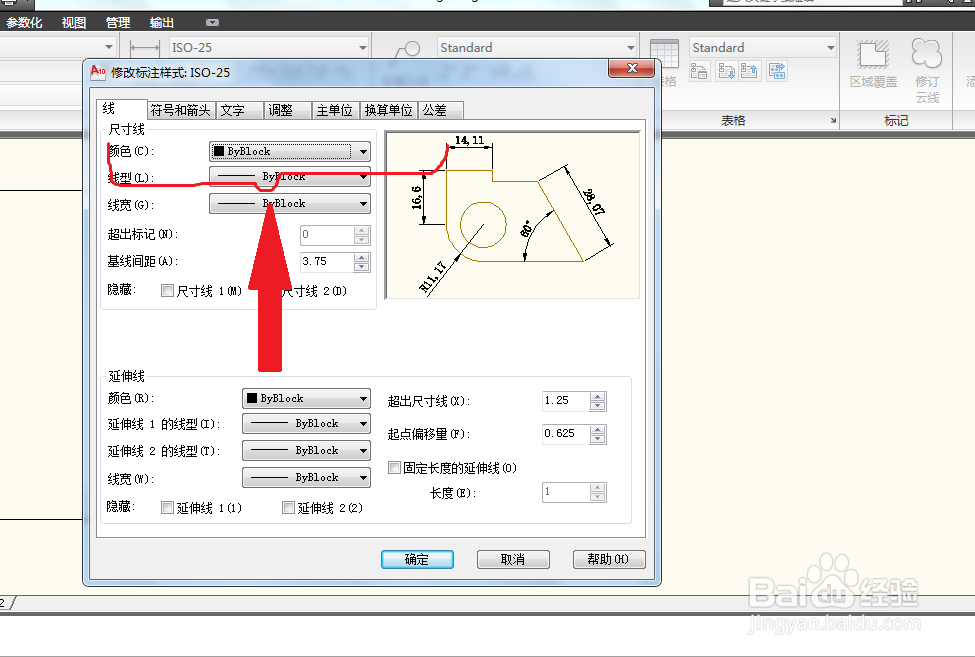This screenshot has width=975, height=657.
Task: Switch to the 换算单位 tab
Action: pos(389,111)
